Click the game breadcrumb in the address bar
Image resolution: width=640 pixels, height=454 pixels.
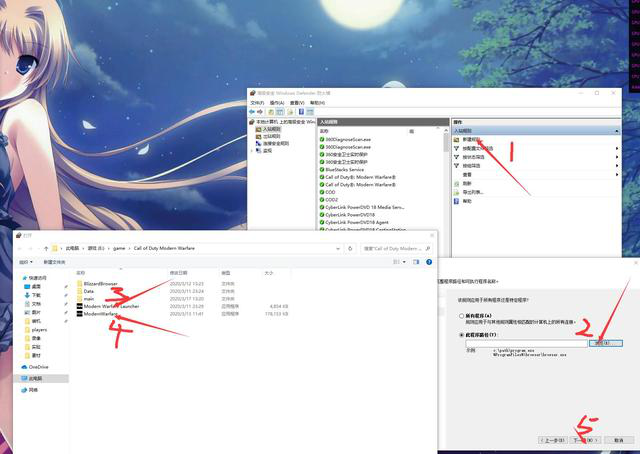click(x=119, y=248)
